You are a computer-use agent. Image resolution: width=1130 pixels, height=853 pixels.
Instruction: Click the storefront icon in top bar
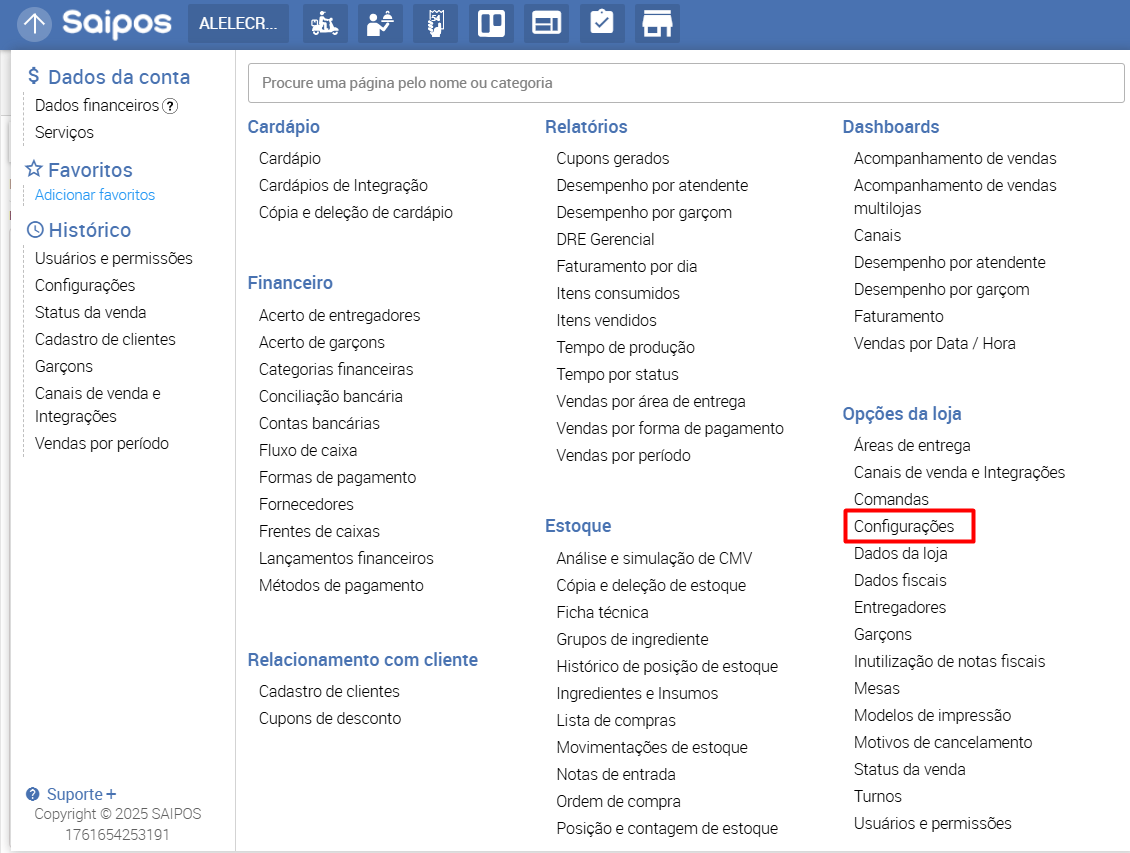tap(657, 24)
